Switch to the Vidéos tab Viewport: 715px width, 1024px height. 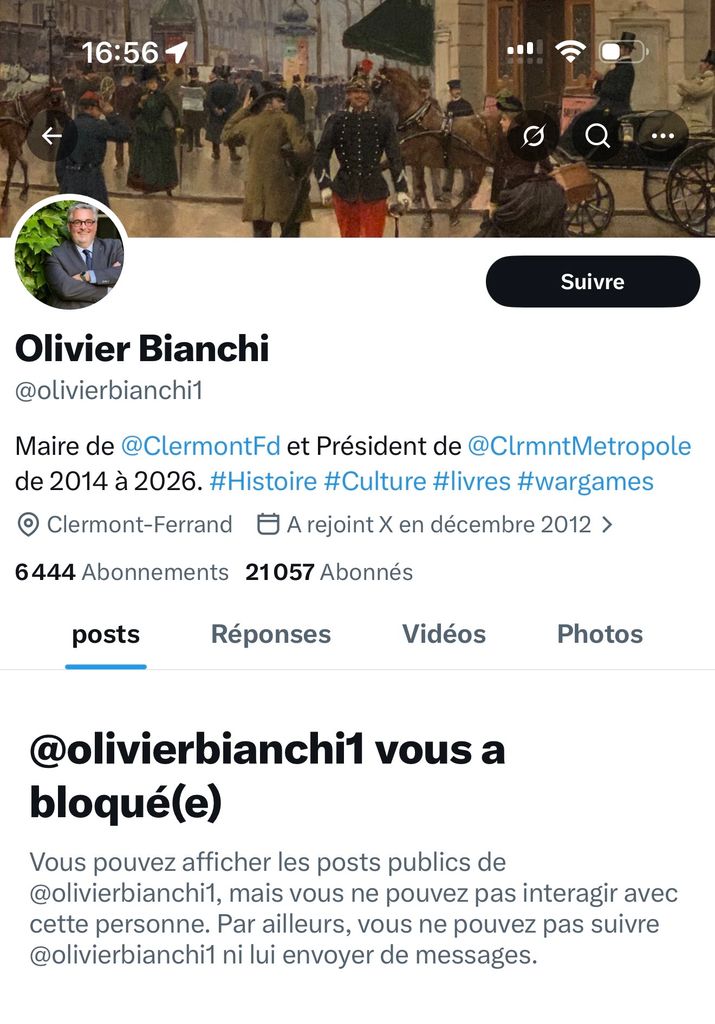(444, 634)
